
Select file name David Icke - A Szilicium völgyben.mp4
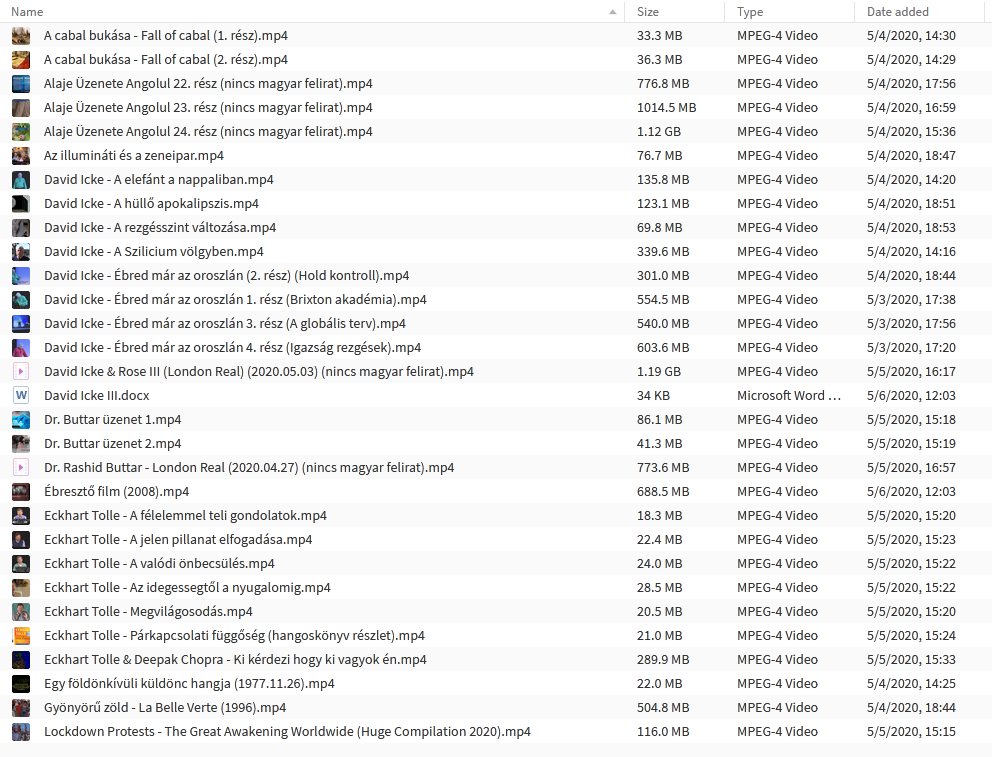[154, 252]
